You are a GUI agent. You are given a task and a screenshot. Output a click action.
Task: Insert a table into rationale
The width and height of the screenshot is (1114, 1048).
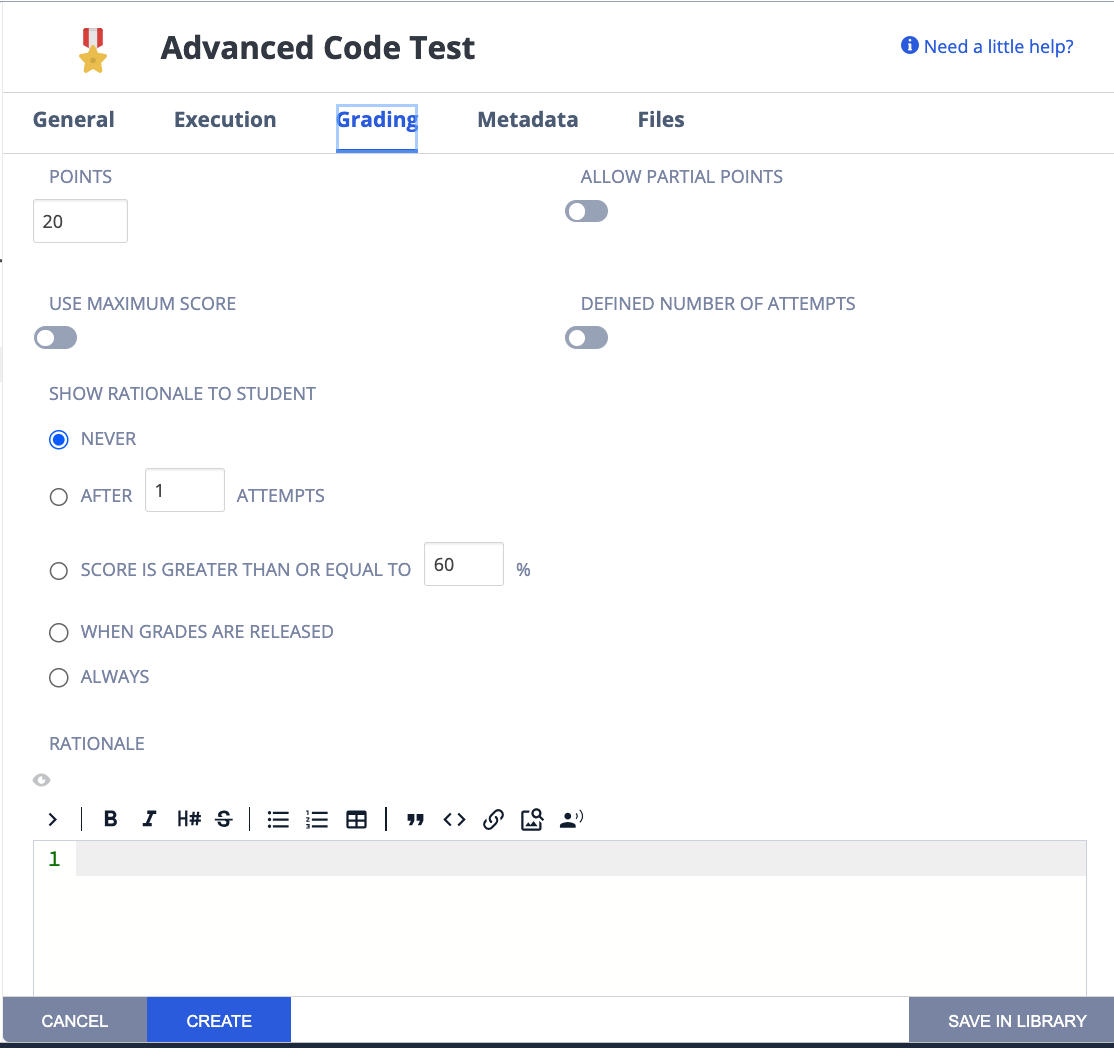point(356,820)
